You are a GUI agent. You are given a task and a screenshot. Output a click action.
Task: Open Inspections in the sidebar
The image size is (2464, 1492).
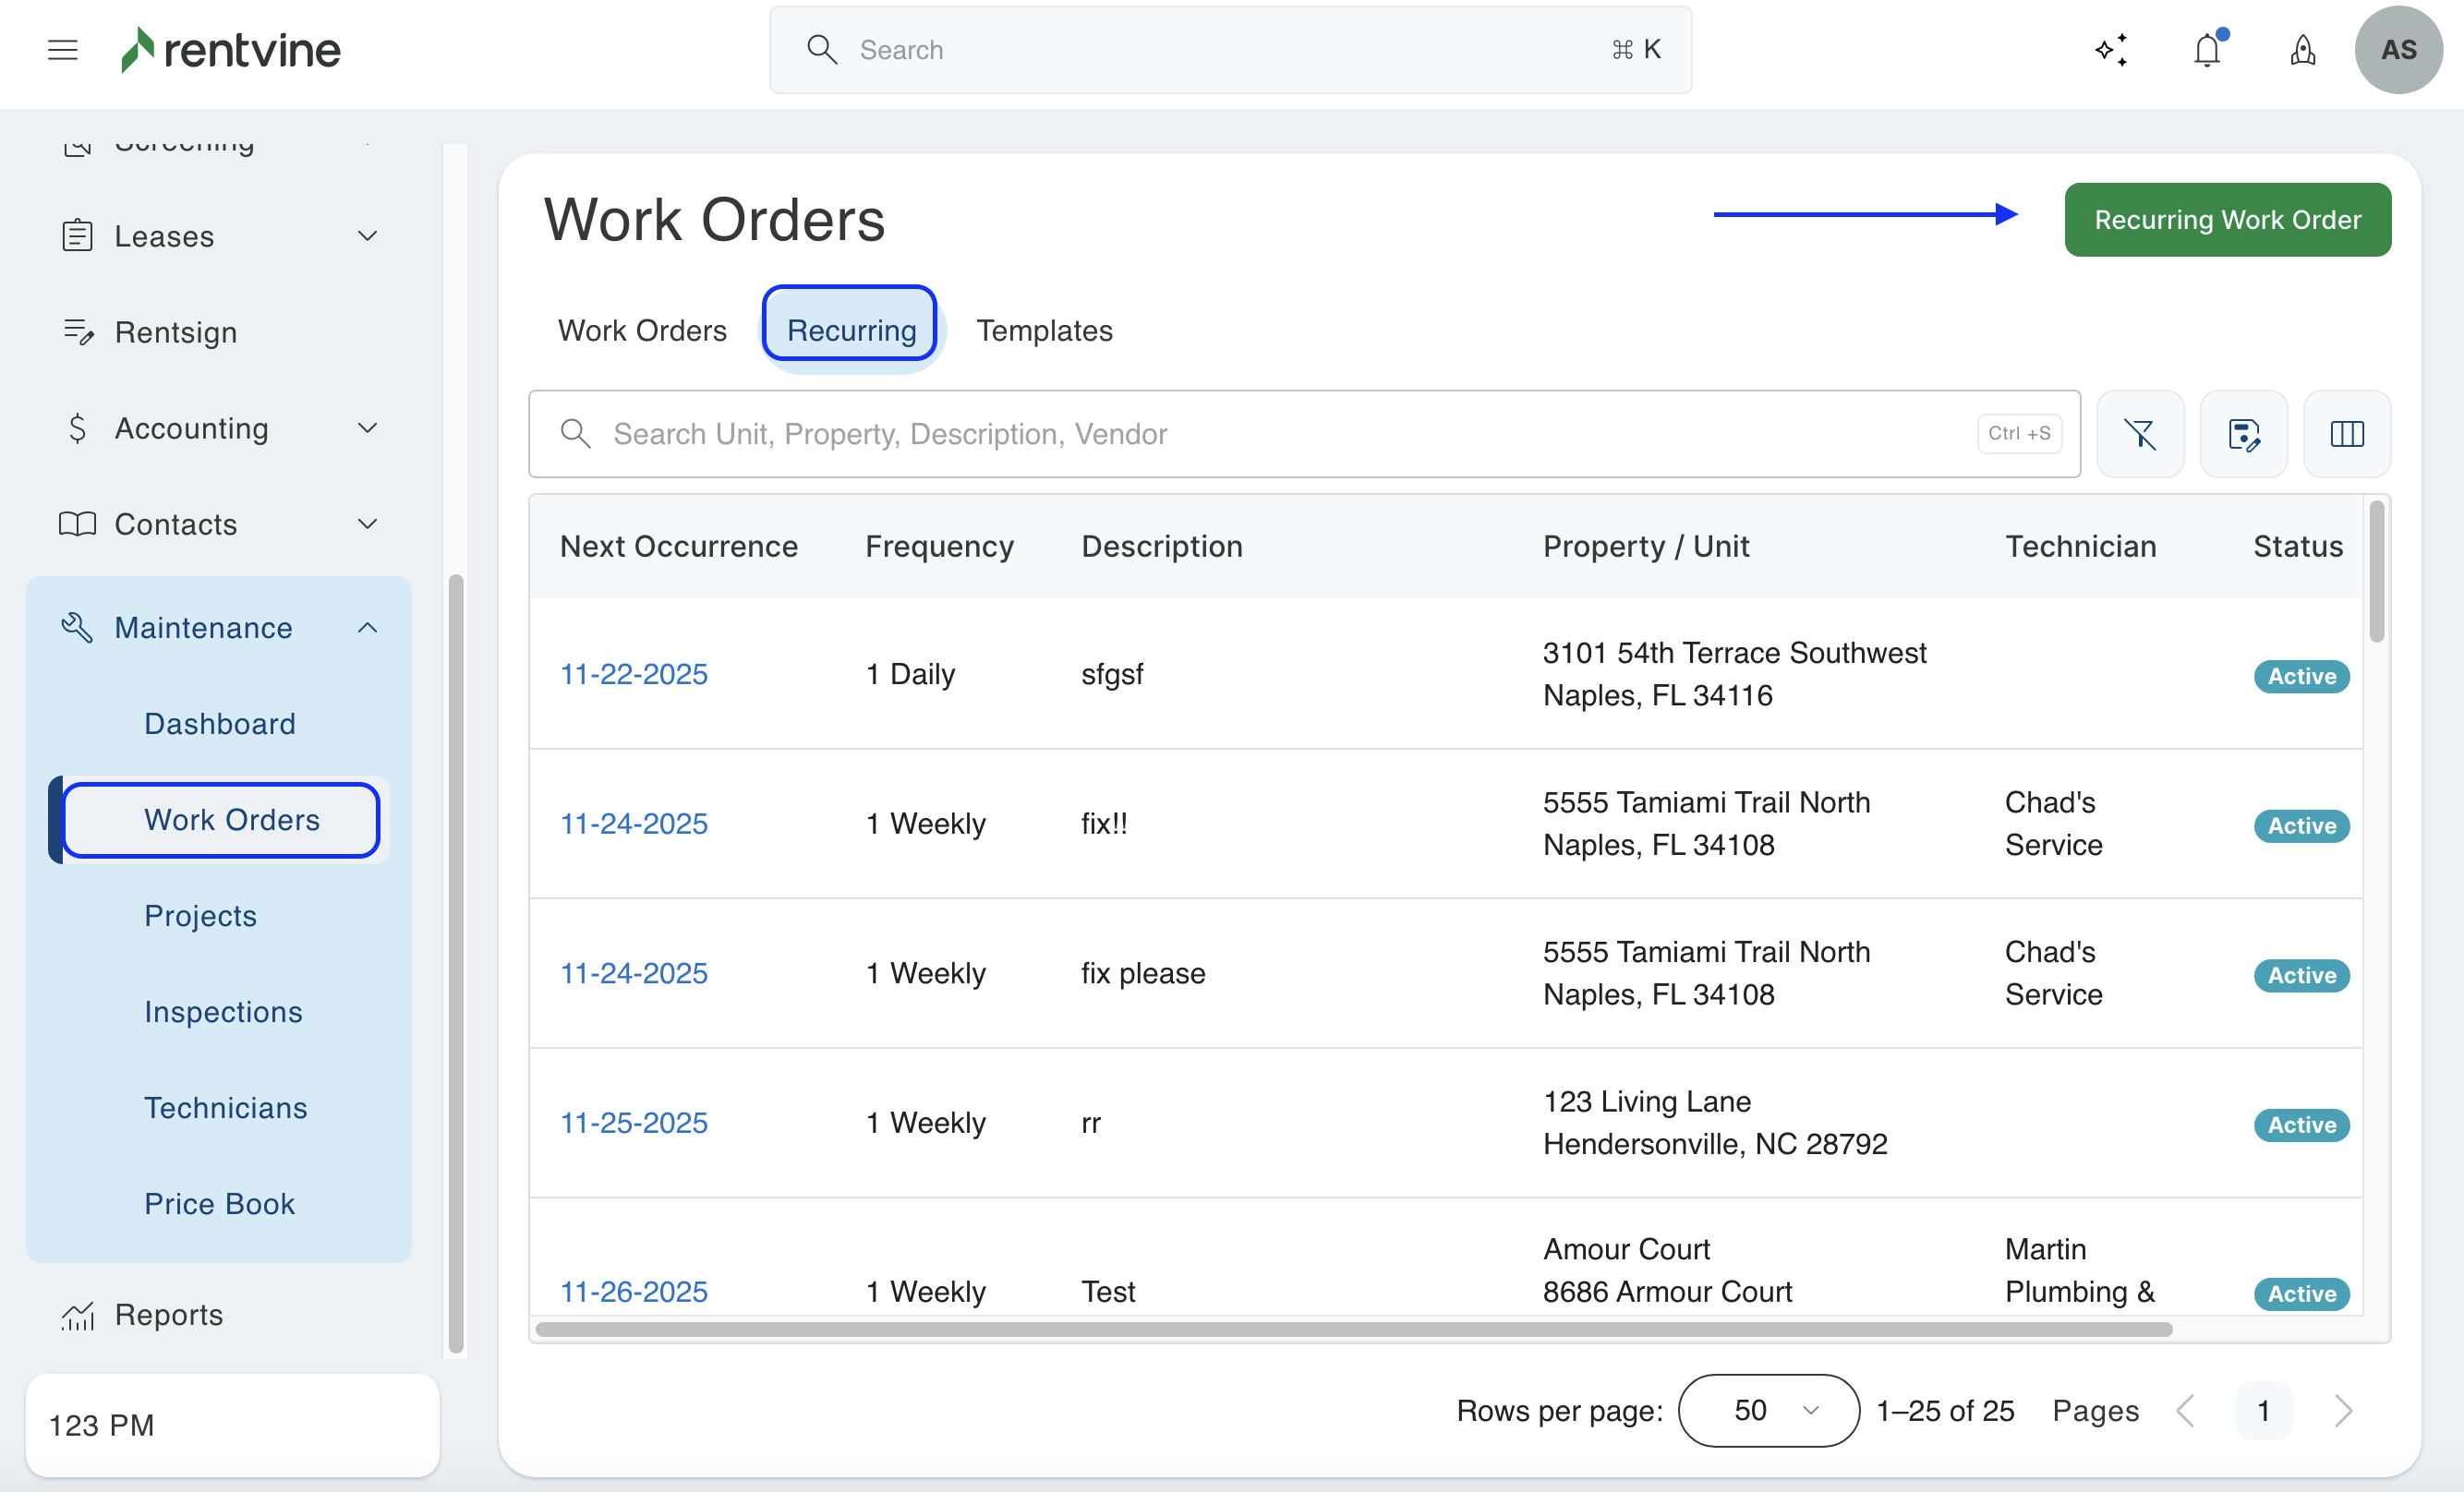pos(223,1011)
